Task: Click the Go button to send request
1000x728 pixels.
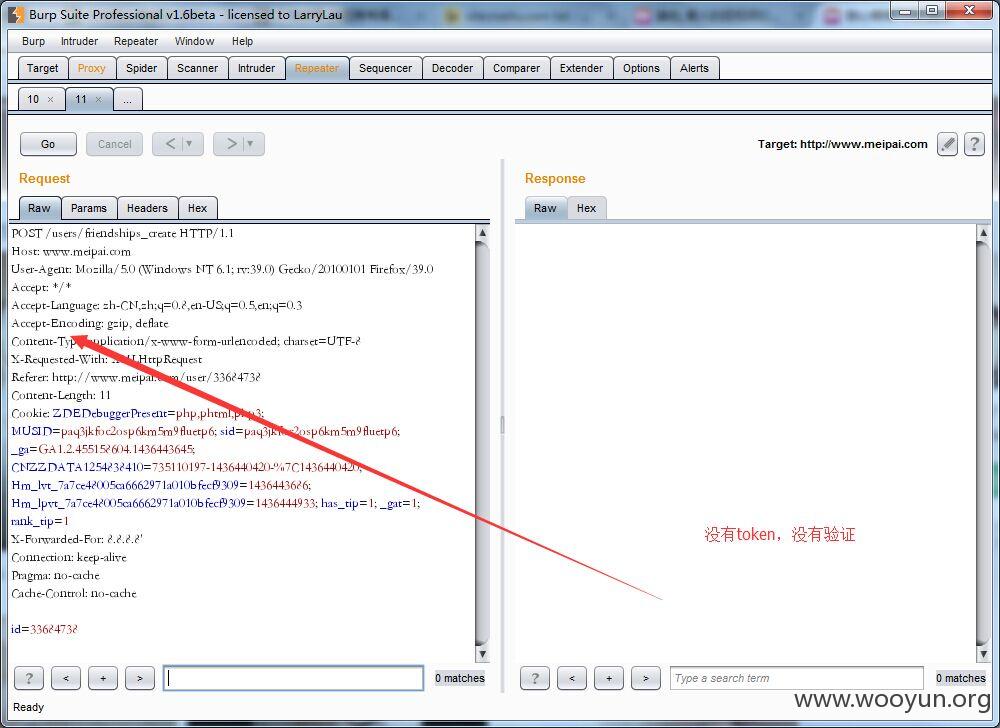Action: pos(48,144)
